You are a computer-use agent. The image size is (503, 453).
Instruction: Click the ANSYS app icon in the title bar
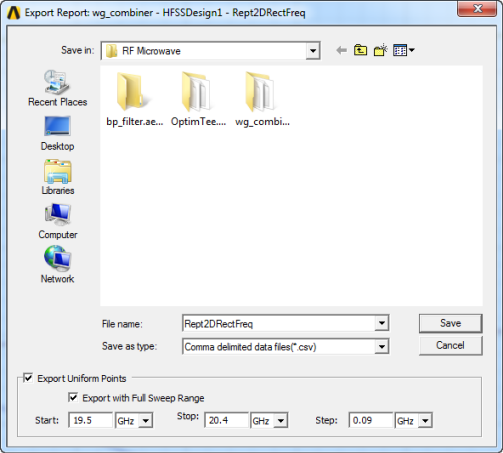[14, 13]
